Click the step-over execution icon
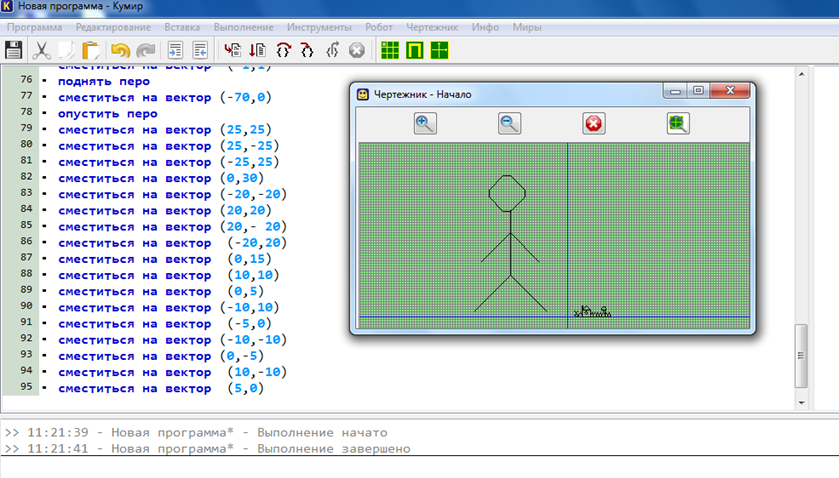839x478 pixels. (283, 50)
